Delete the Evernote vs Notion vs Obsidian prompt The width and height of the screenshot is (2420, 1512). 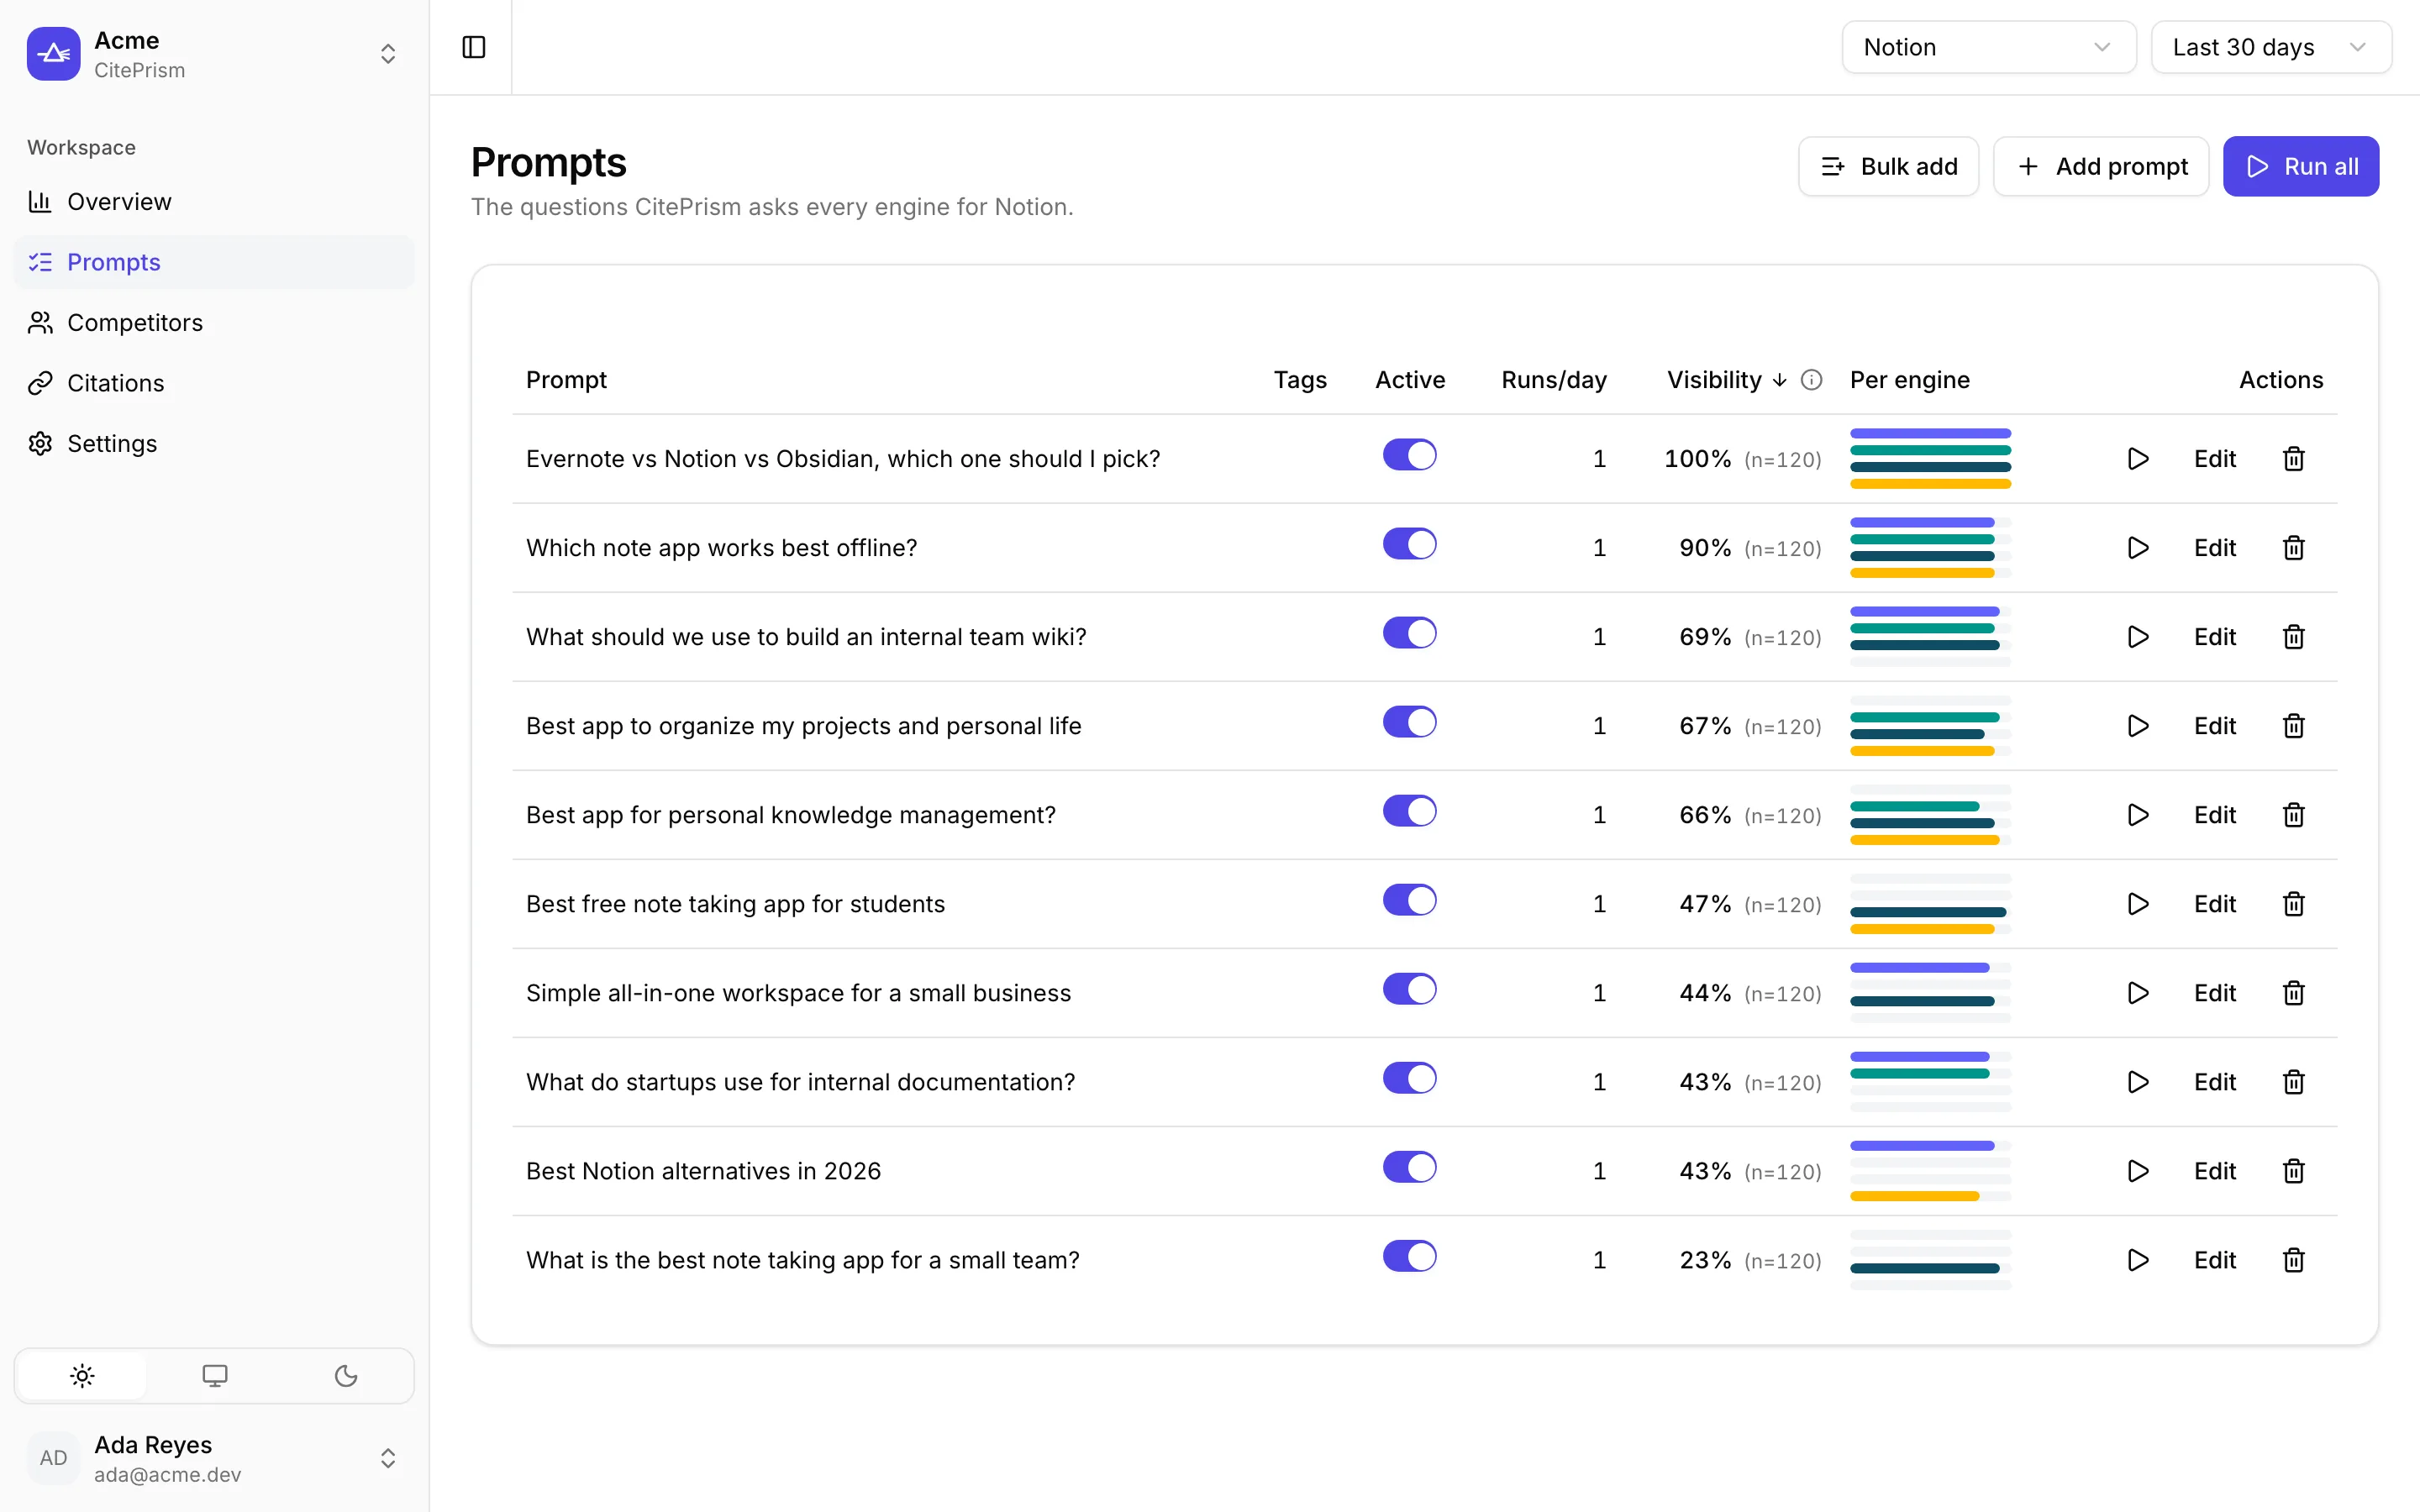2293,459
